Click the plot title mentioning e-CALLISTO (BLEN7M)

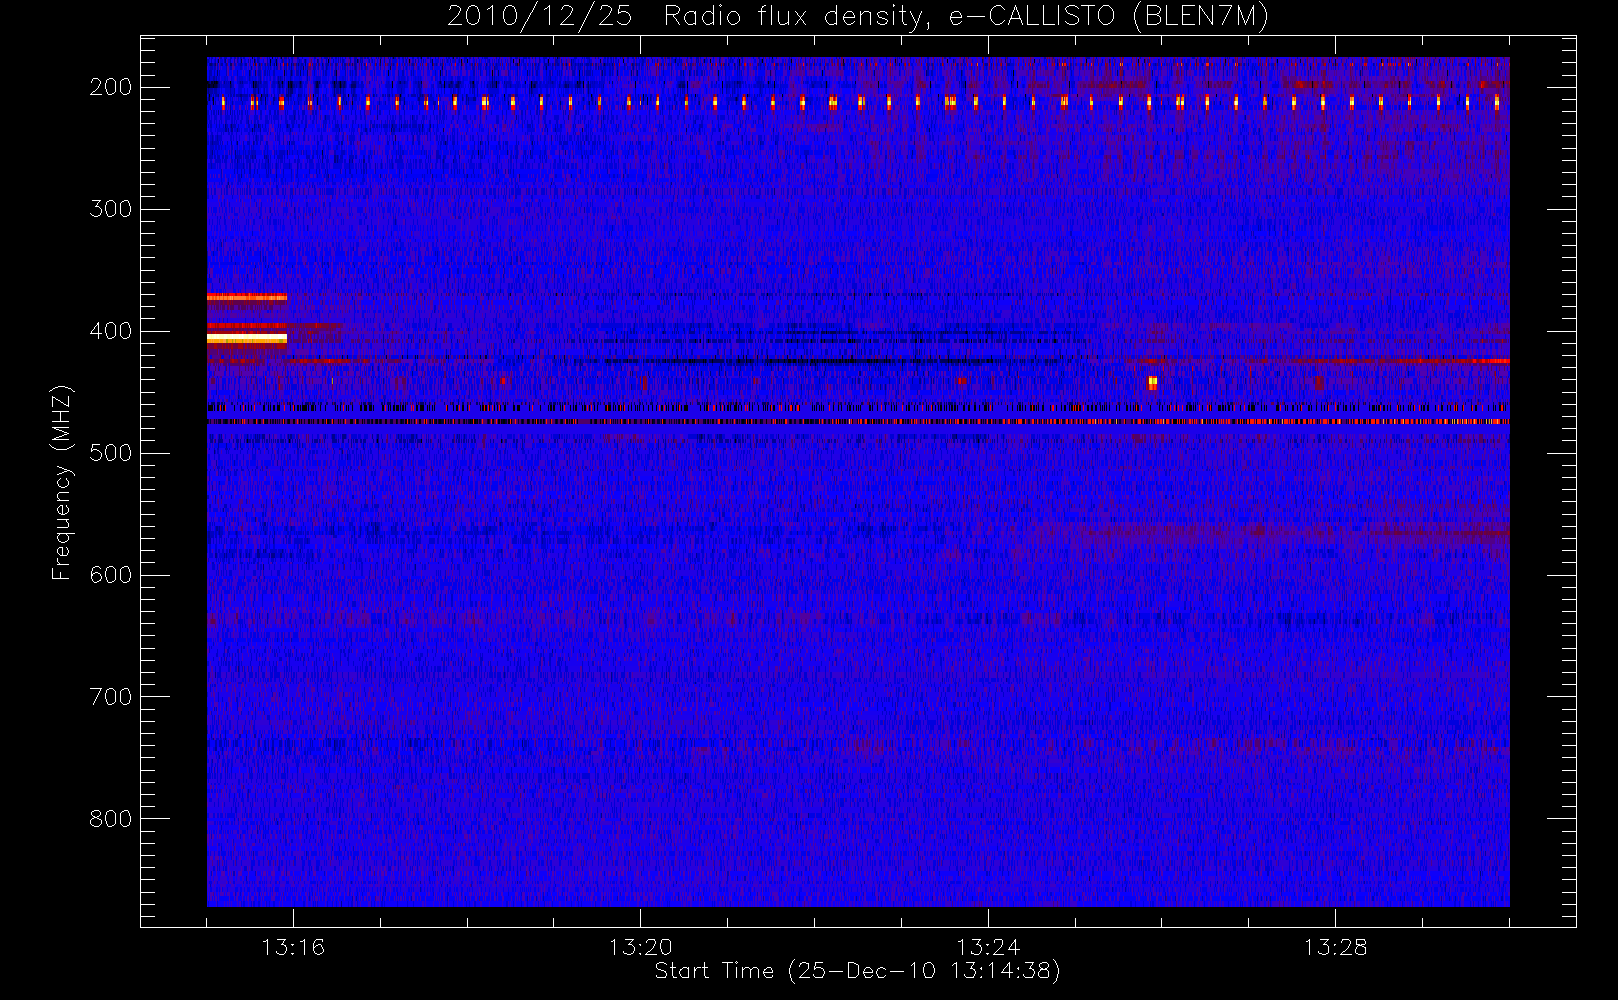click(857, 17)
